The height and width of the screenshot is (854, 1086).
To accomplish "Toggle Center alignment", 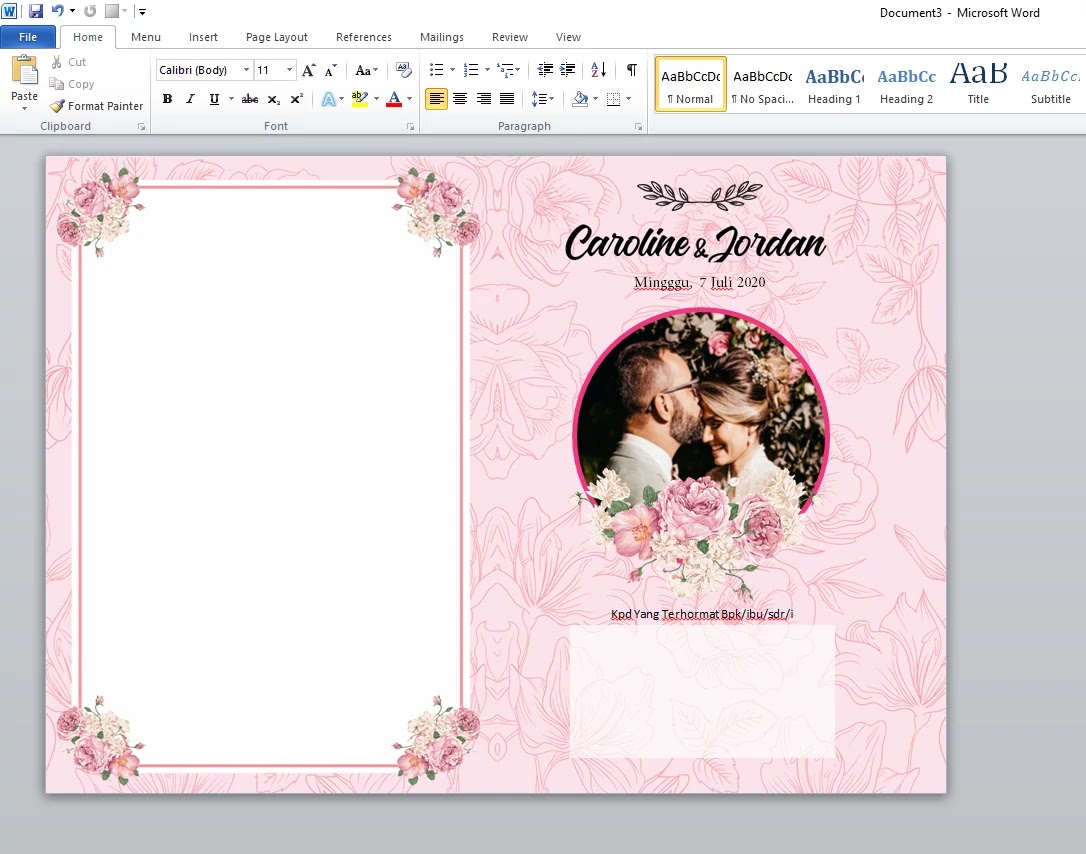I will (460, 99).
